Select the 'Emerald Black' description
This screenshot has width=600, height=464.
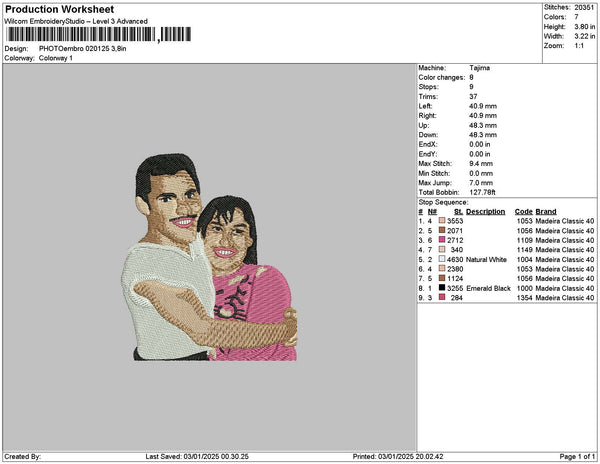[x=488, y=288]
